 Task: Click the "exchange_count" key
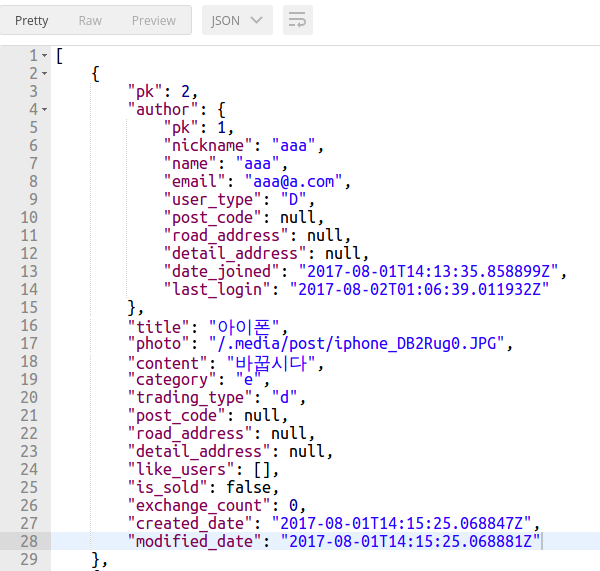(199, 506)
